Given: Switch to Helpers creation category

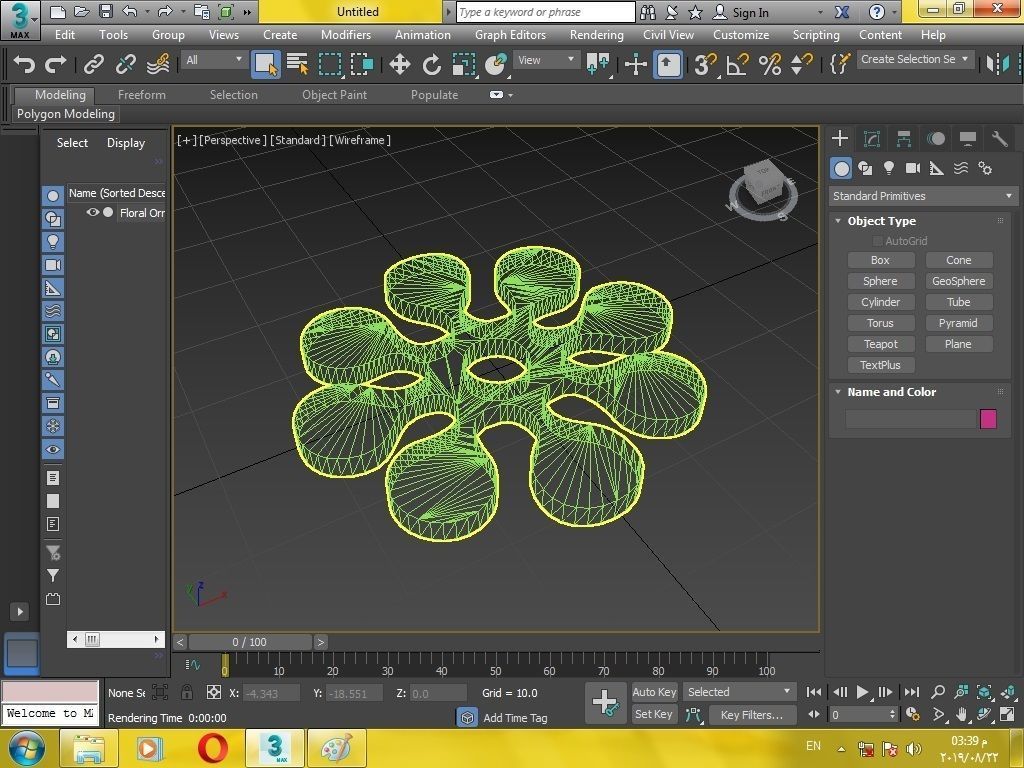Looking at the screenshot, I should tap(936, 168).
